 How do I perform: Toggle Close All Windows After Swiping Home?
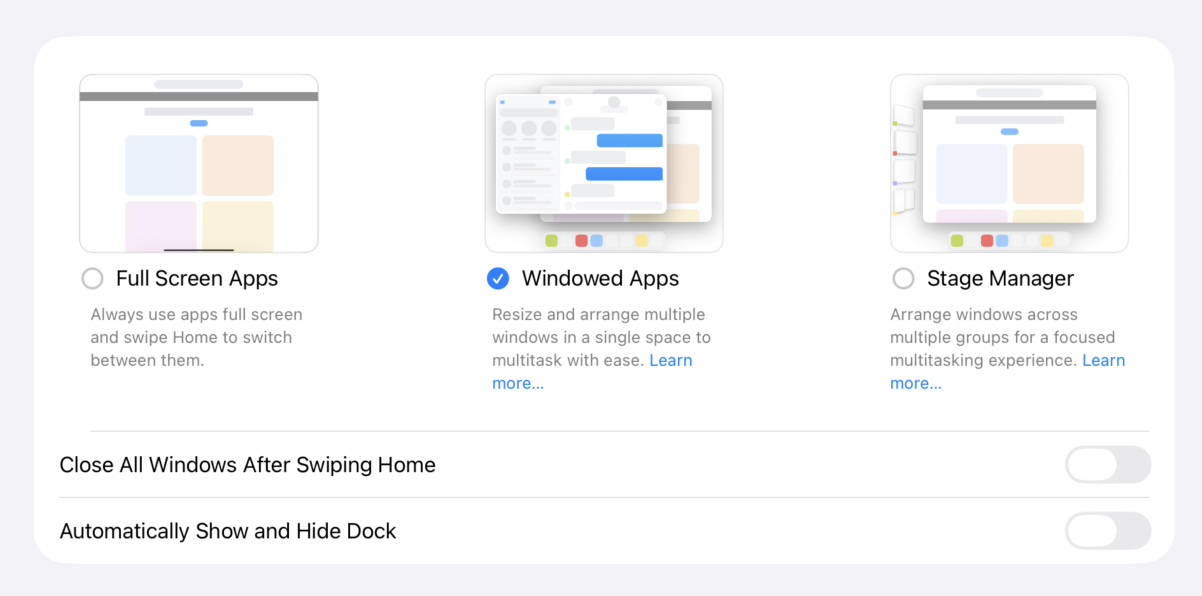1108,465
